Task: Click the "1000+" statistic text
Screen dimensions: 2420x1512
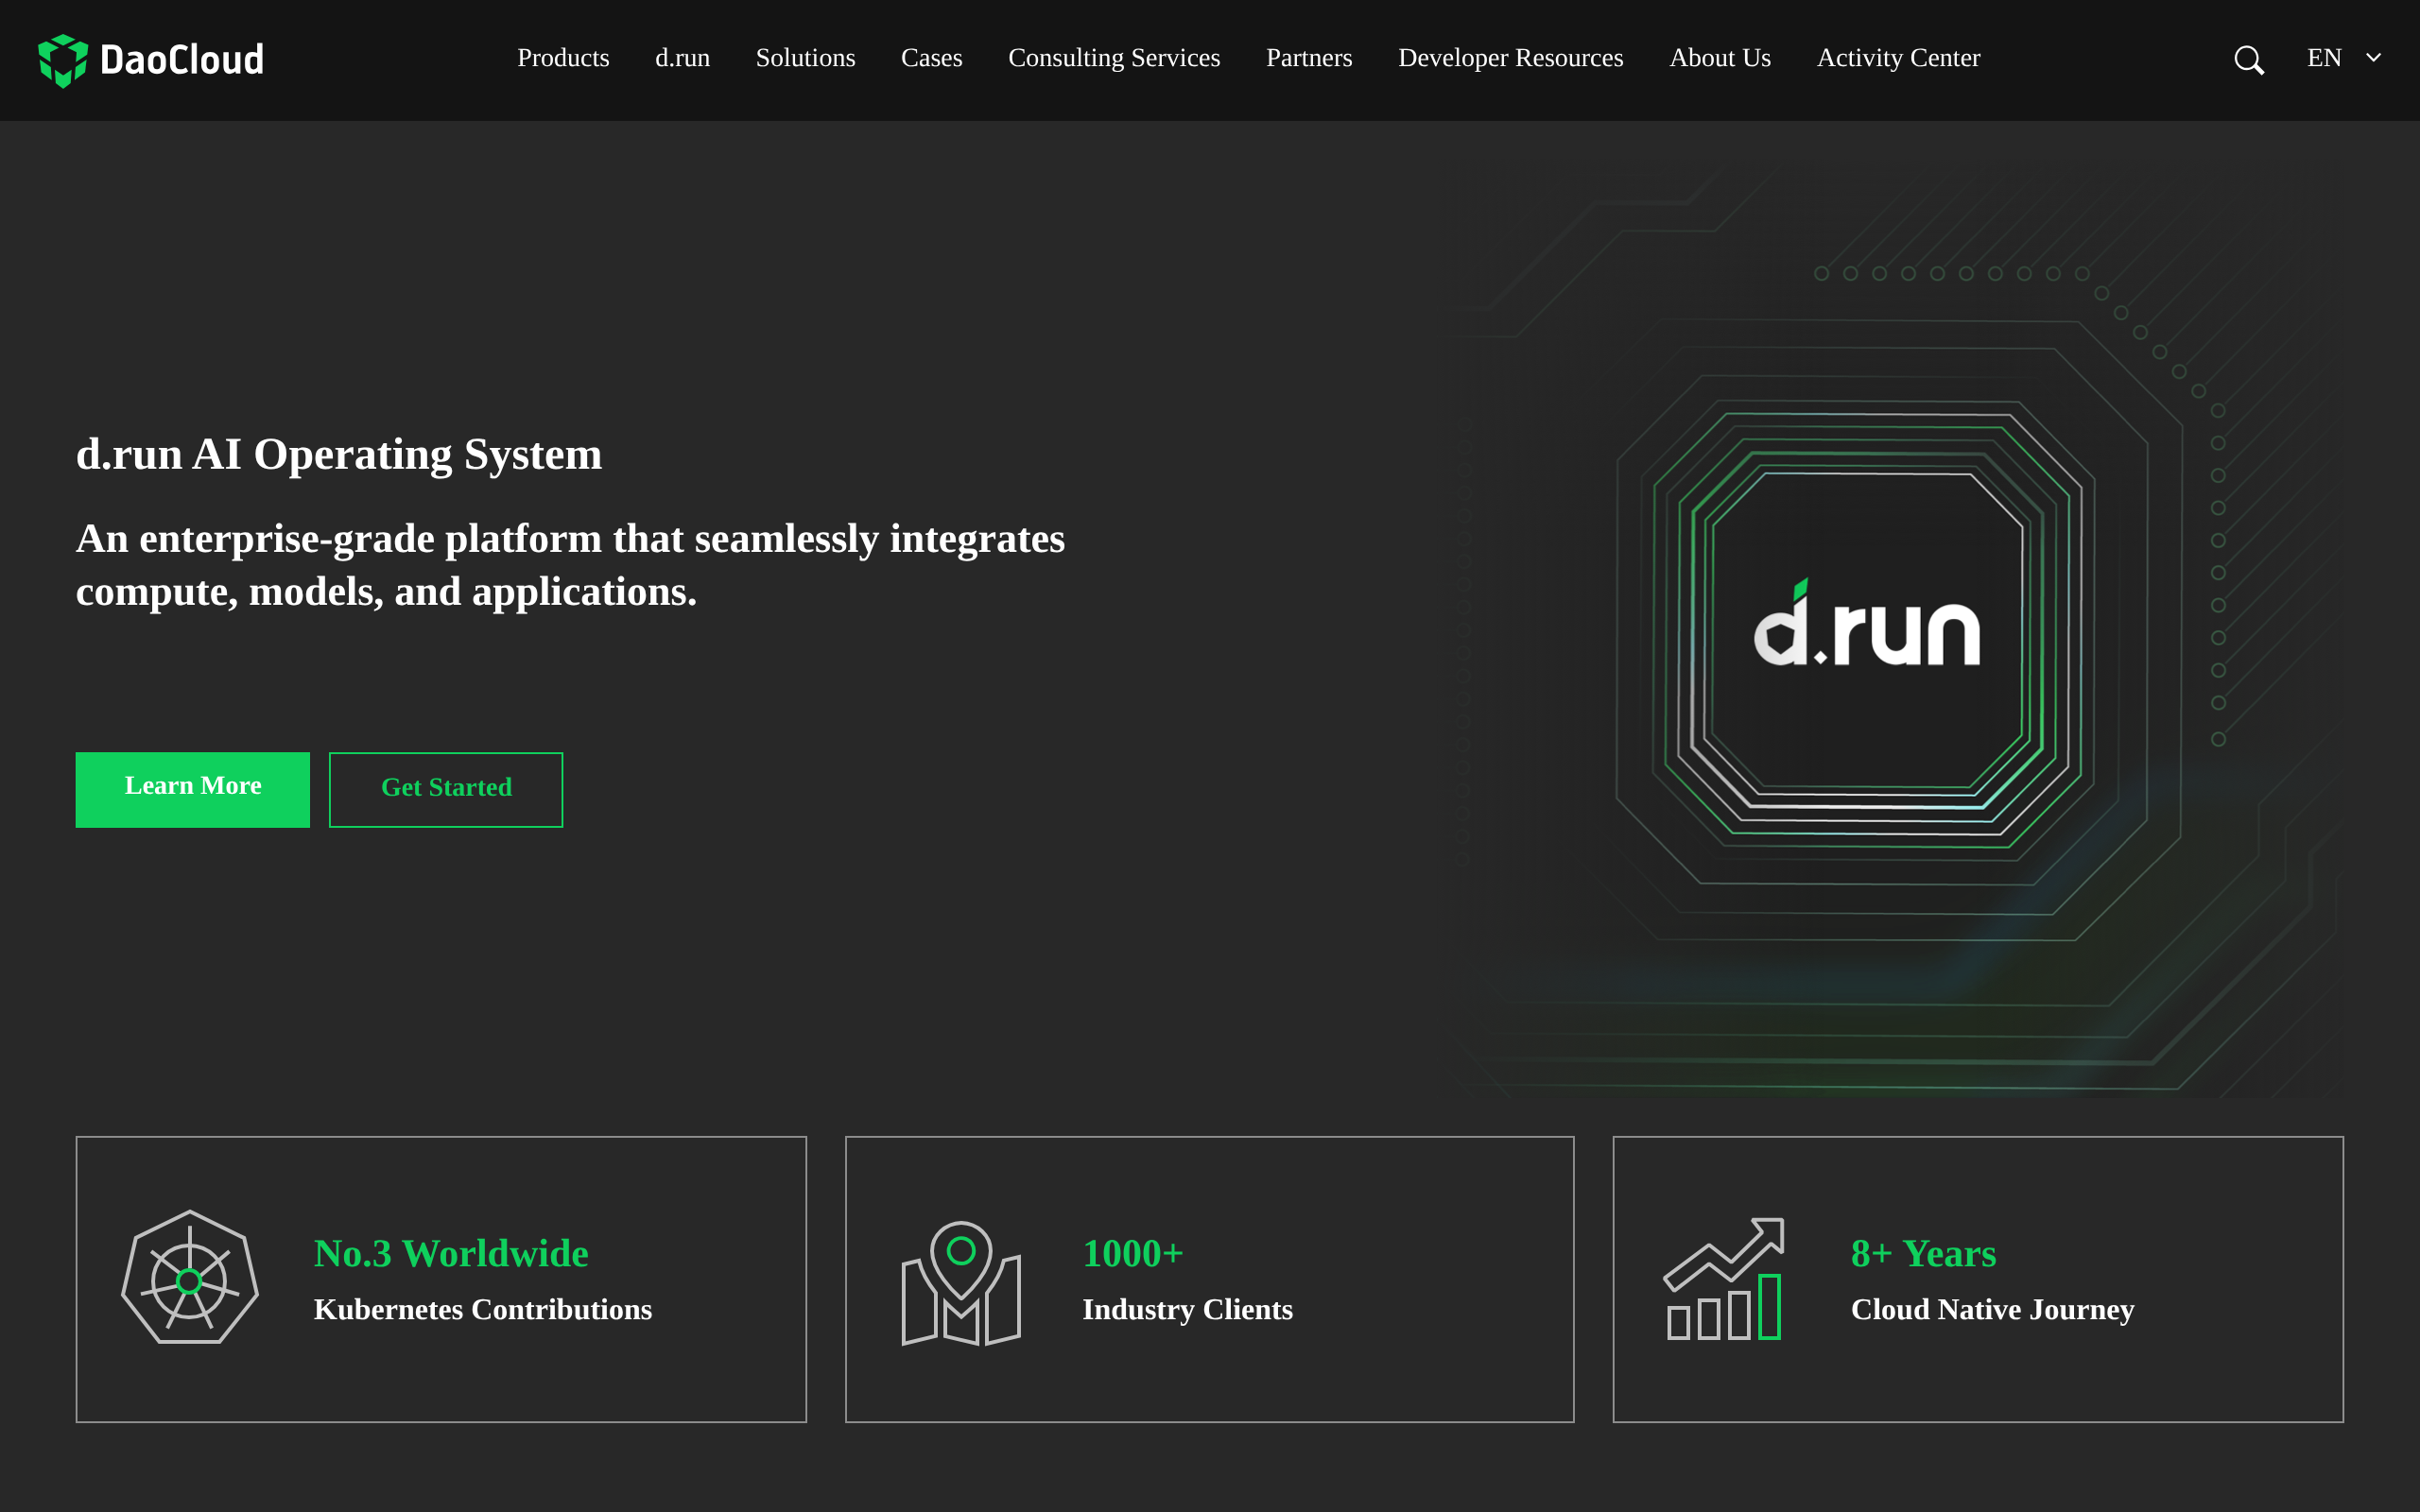Action: click(x=1133, y=1253)
